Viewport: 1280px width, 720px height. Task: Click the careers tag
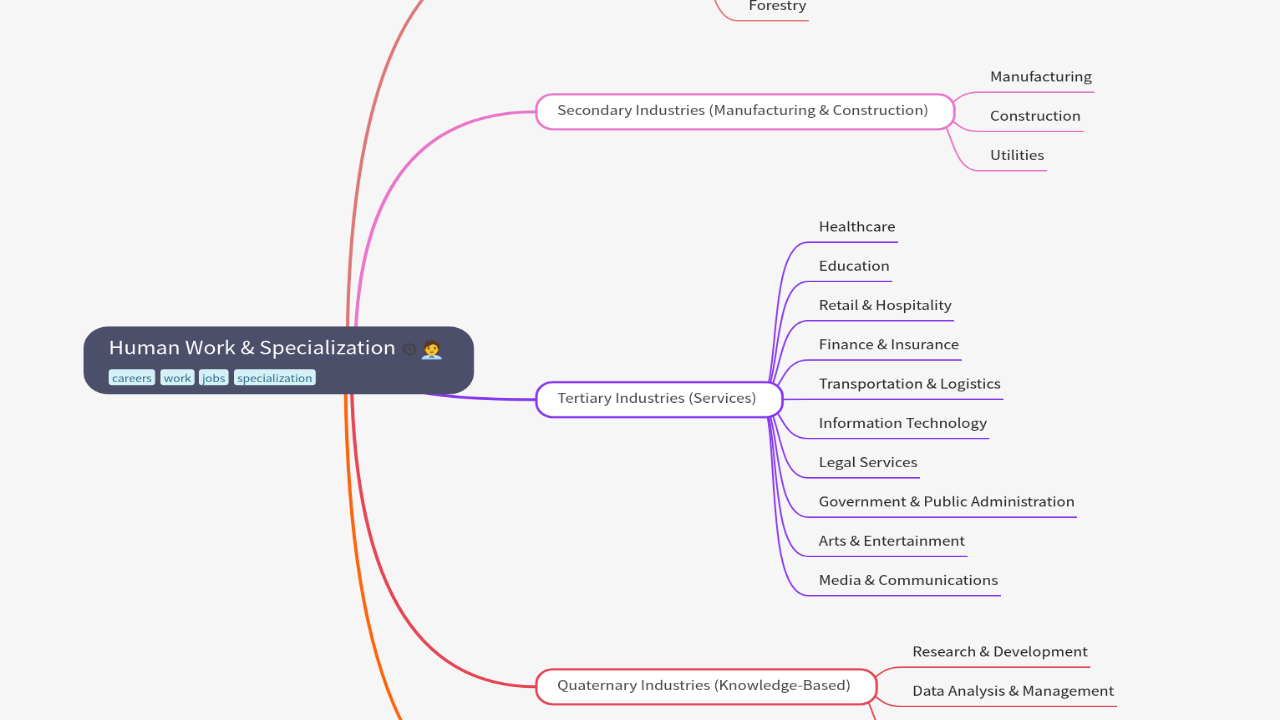pyautogui.click(x=132, y=378)
